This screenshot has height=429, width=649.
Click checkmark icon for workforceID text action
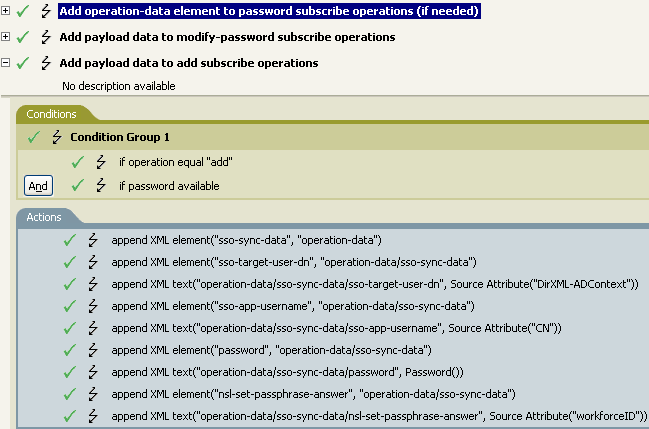[70, 416]
